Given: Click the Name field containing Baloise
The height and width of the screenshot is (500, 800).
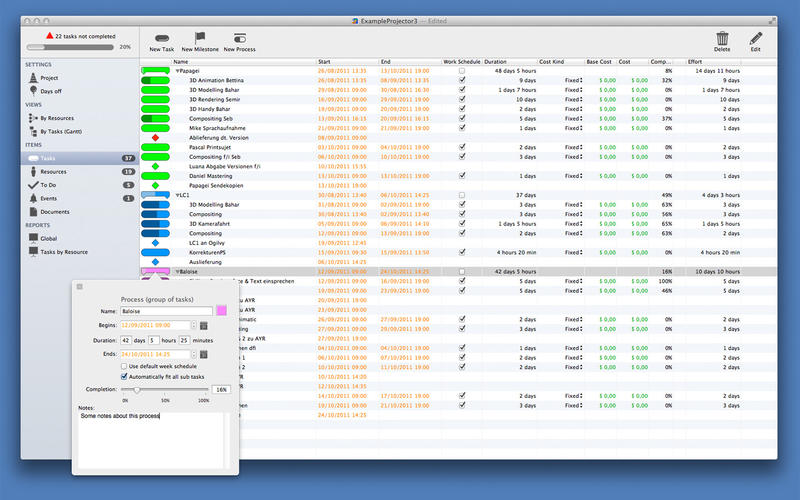Looking at the screenshot, I should (166, 311).
